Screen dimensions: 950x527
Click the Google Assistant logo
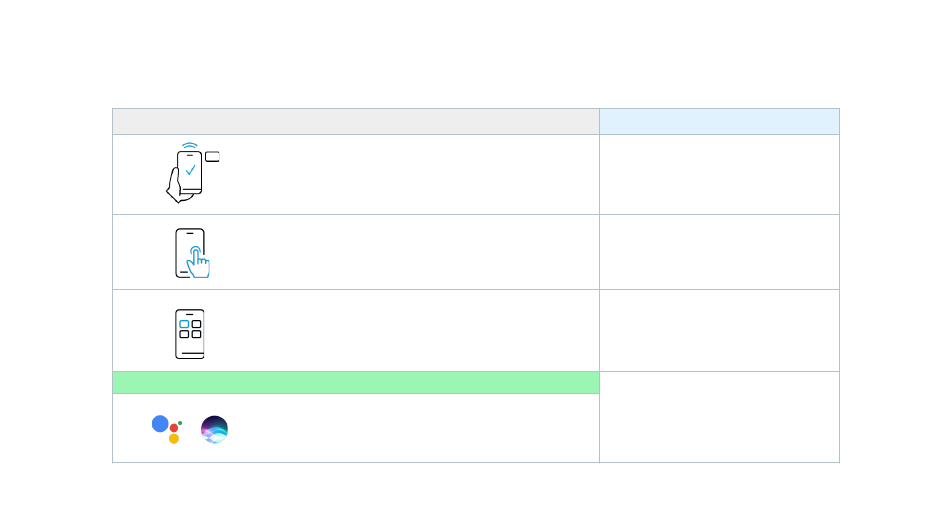[166, 428]
